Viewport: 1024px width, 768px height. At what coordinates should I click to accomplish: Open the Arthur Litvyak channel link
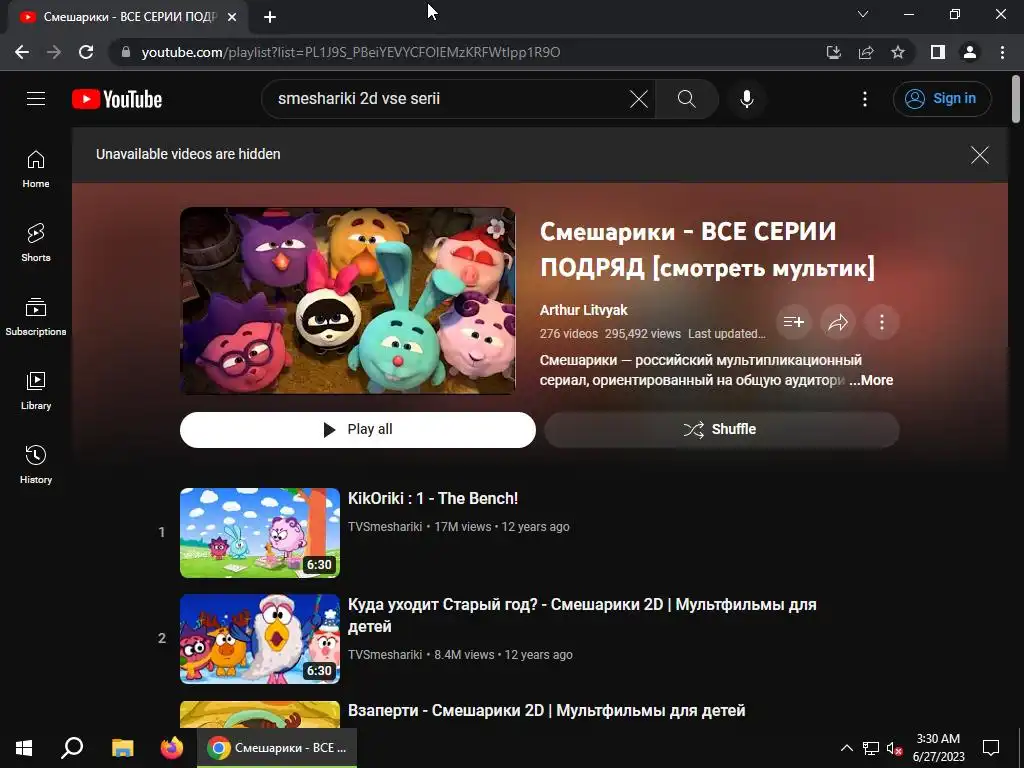(583, 310)
